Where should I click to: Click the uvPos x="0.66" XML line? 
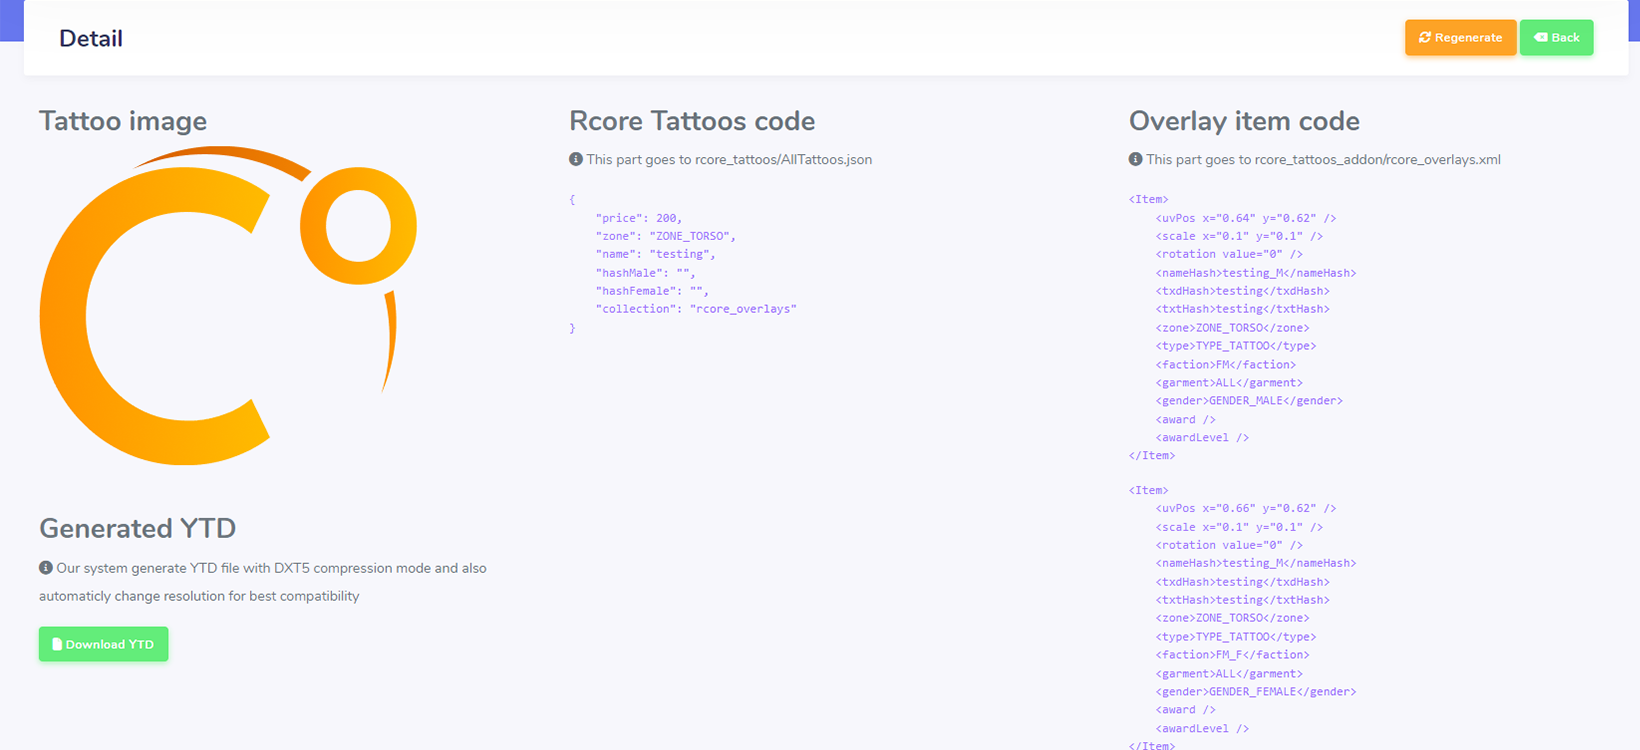tap(1246, 508)
